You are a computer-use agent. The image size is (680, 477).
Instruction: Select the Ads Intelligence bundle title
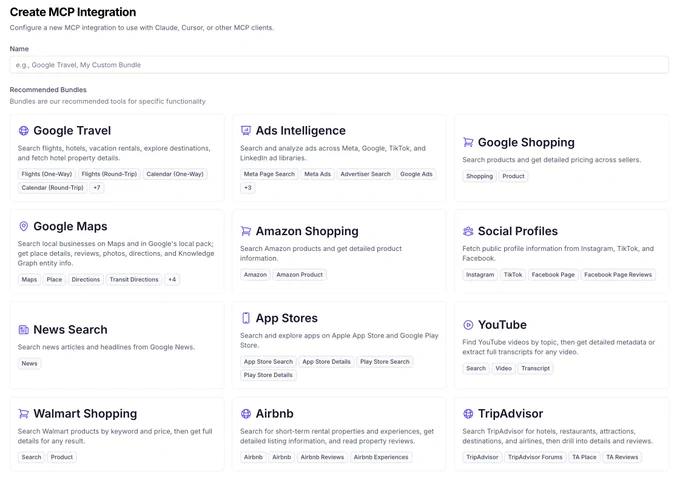[301, 131]
